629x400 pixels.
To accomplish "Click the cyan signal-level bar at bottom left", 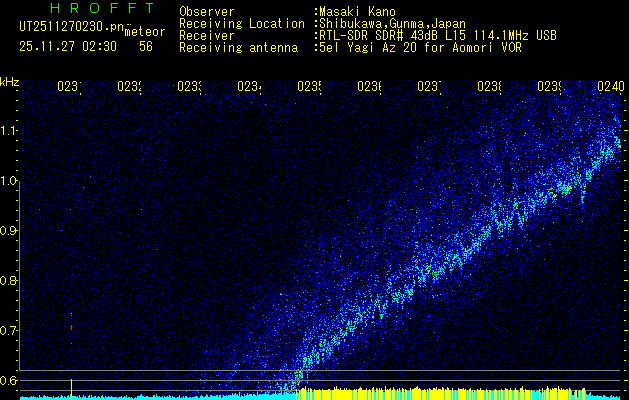I will (x=158, y=397).
